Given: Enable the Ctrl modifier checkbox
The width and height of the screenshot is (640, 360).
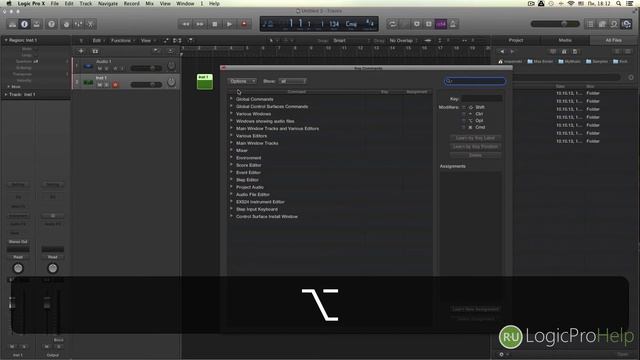Looking at the screenshot, I should click(x=464, y=114).
